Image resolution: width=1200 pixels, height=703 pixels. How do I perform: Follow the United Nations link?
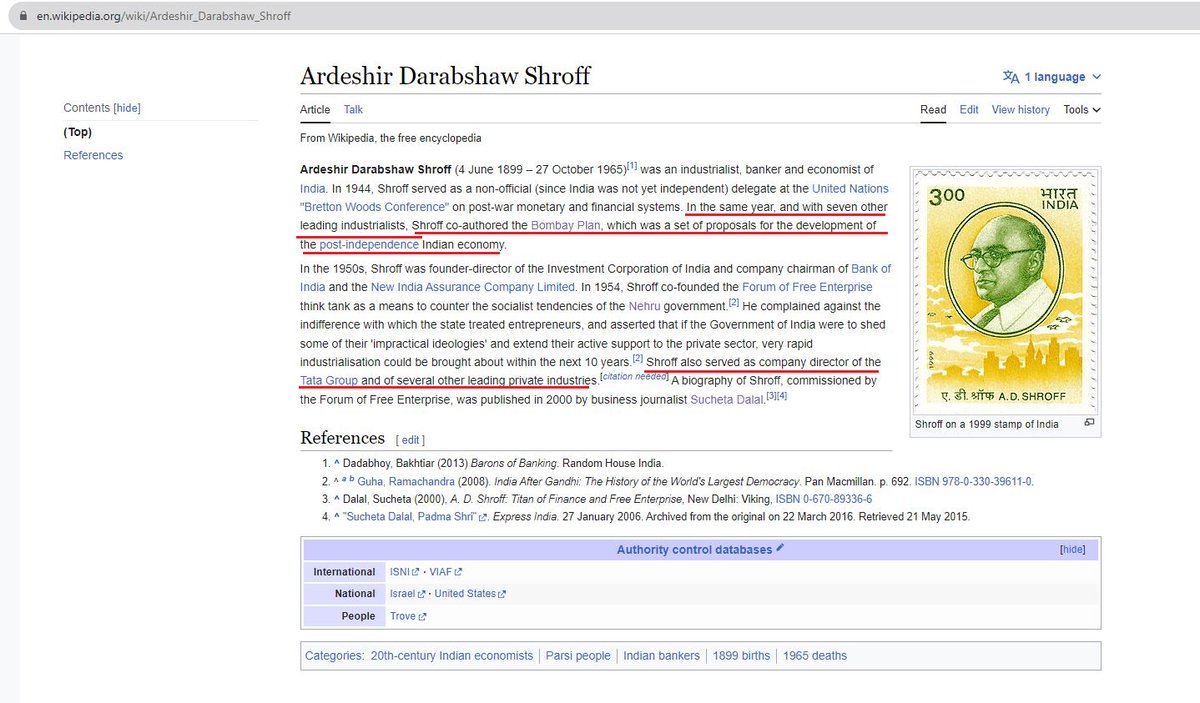[x=850, y=188]
